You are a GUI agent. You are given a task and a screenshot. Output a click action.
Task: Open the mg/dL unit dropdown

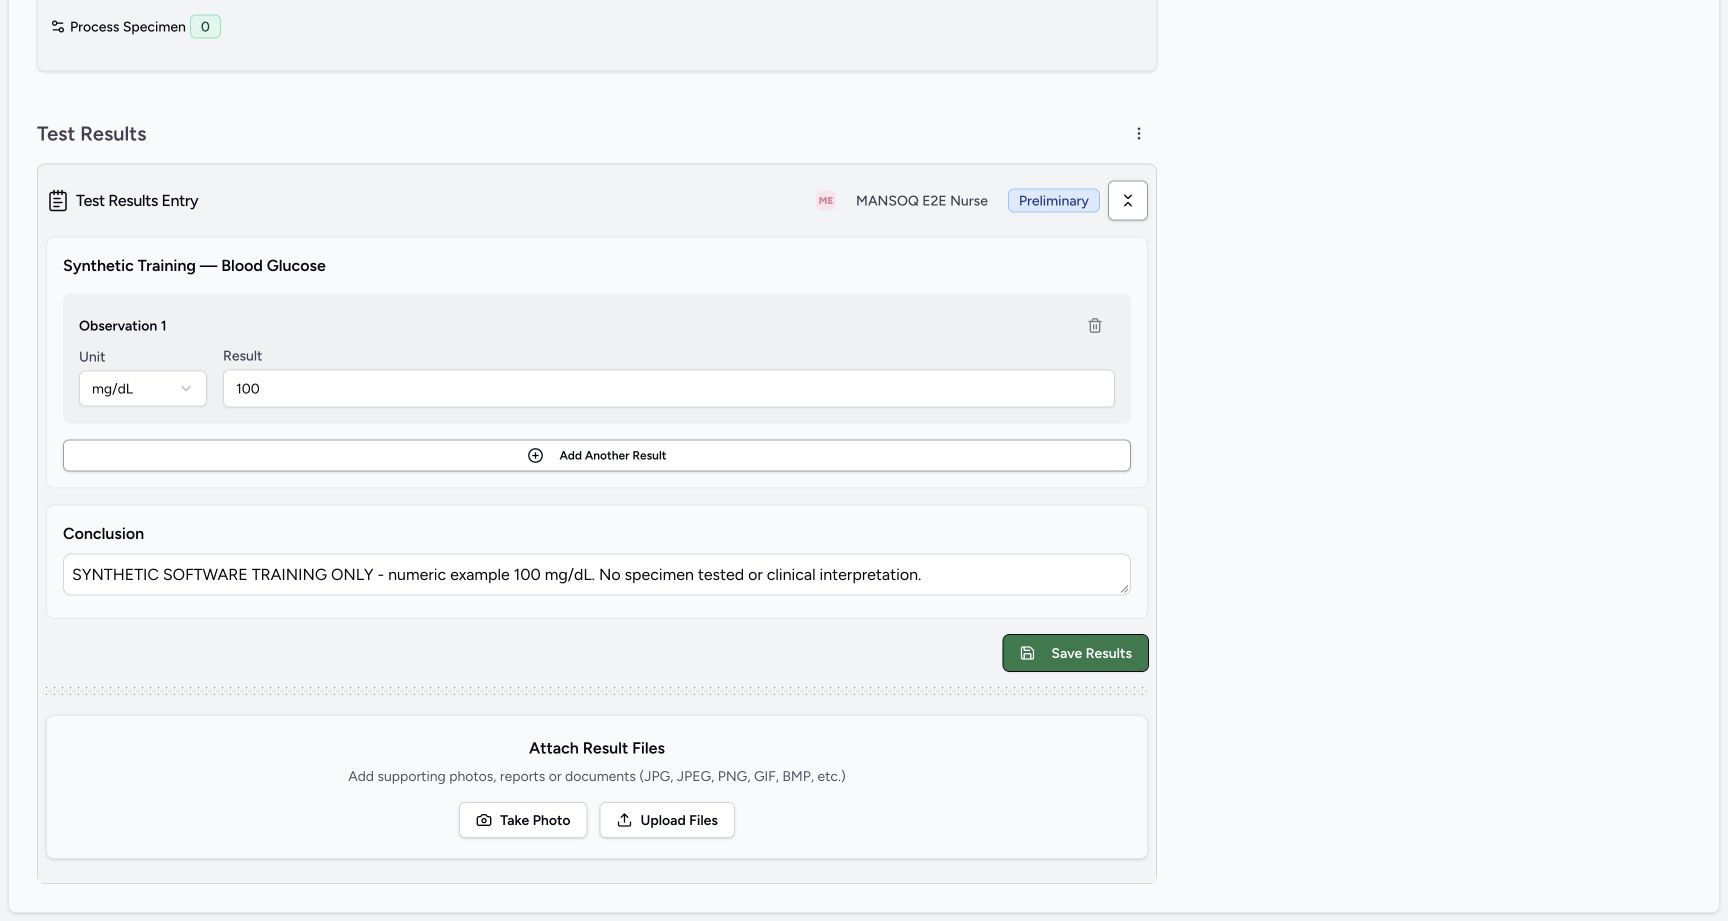[x=143, y=389]
